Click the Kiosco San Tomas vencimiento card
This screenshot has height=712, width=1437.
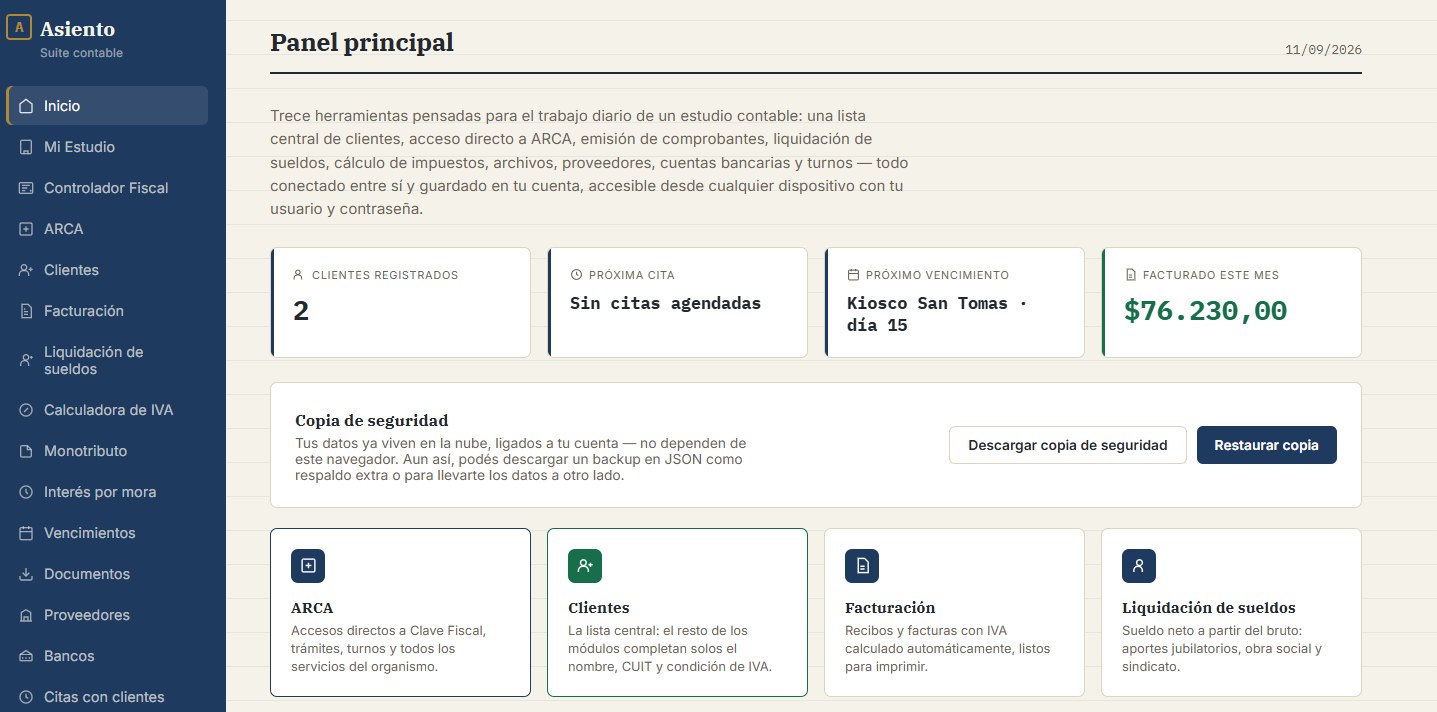[954, 302]
